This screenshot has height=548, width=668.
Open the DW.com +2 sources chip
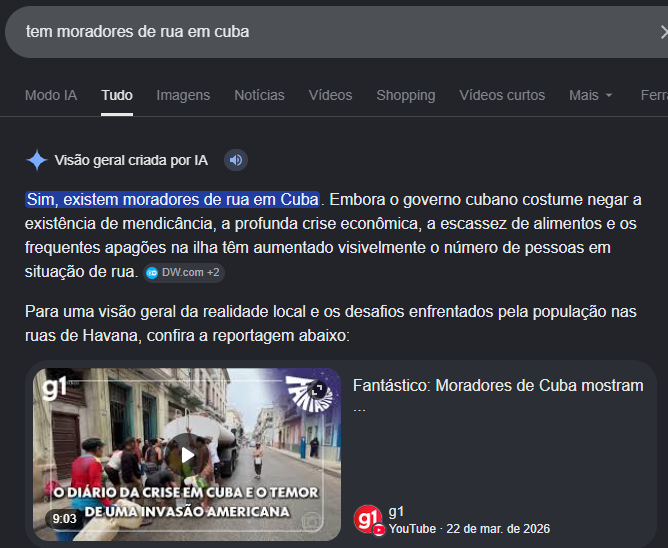pos(184,272)
